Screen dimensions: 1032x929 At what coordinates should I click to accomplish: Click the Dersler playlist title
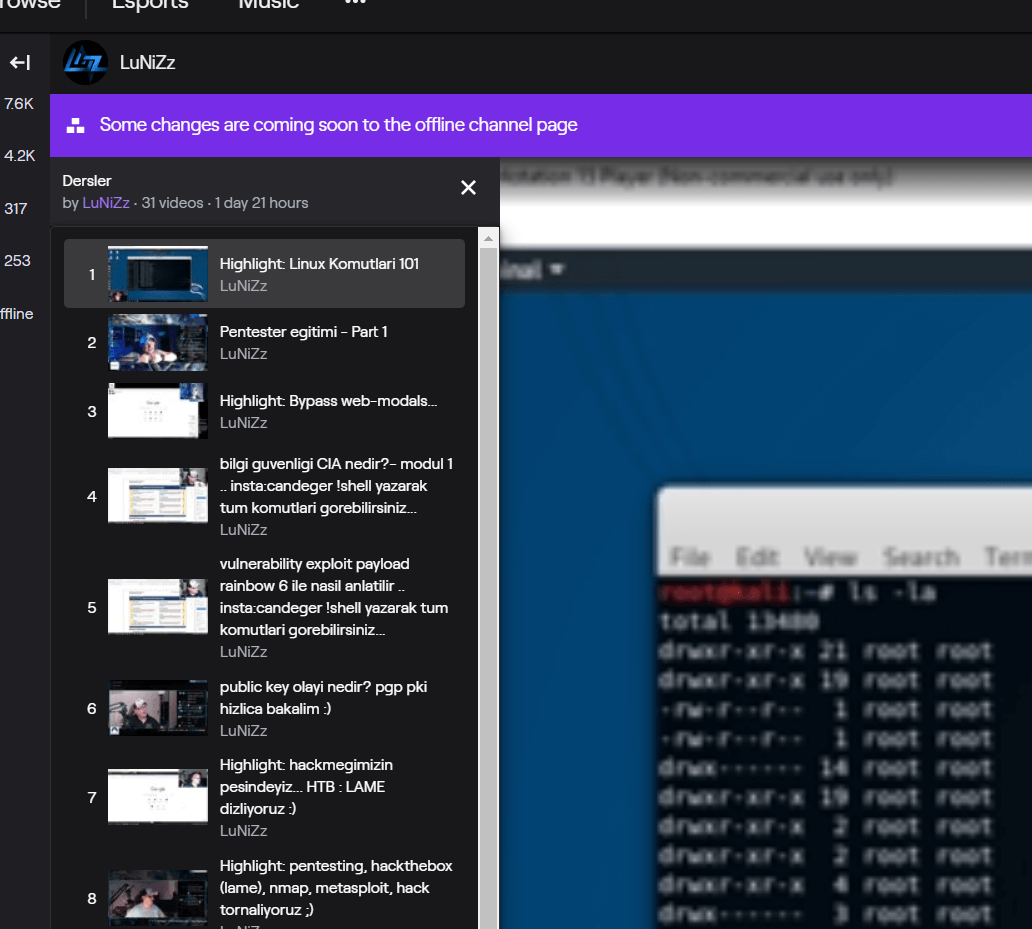point(87,181)
